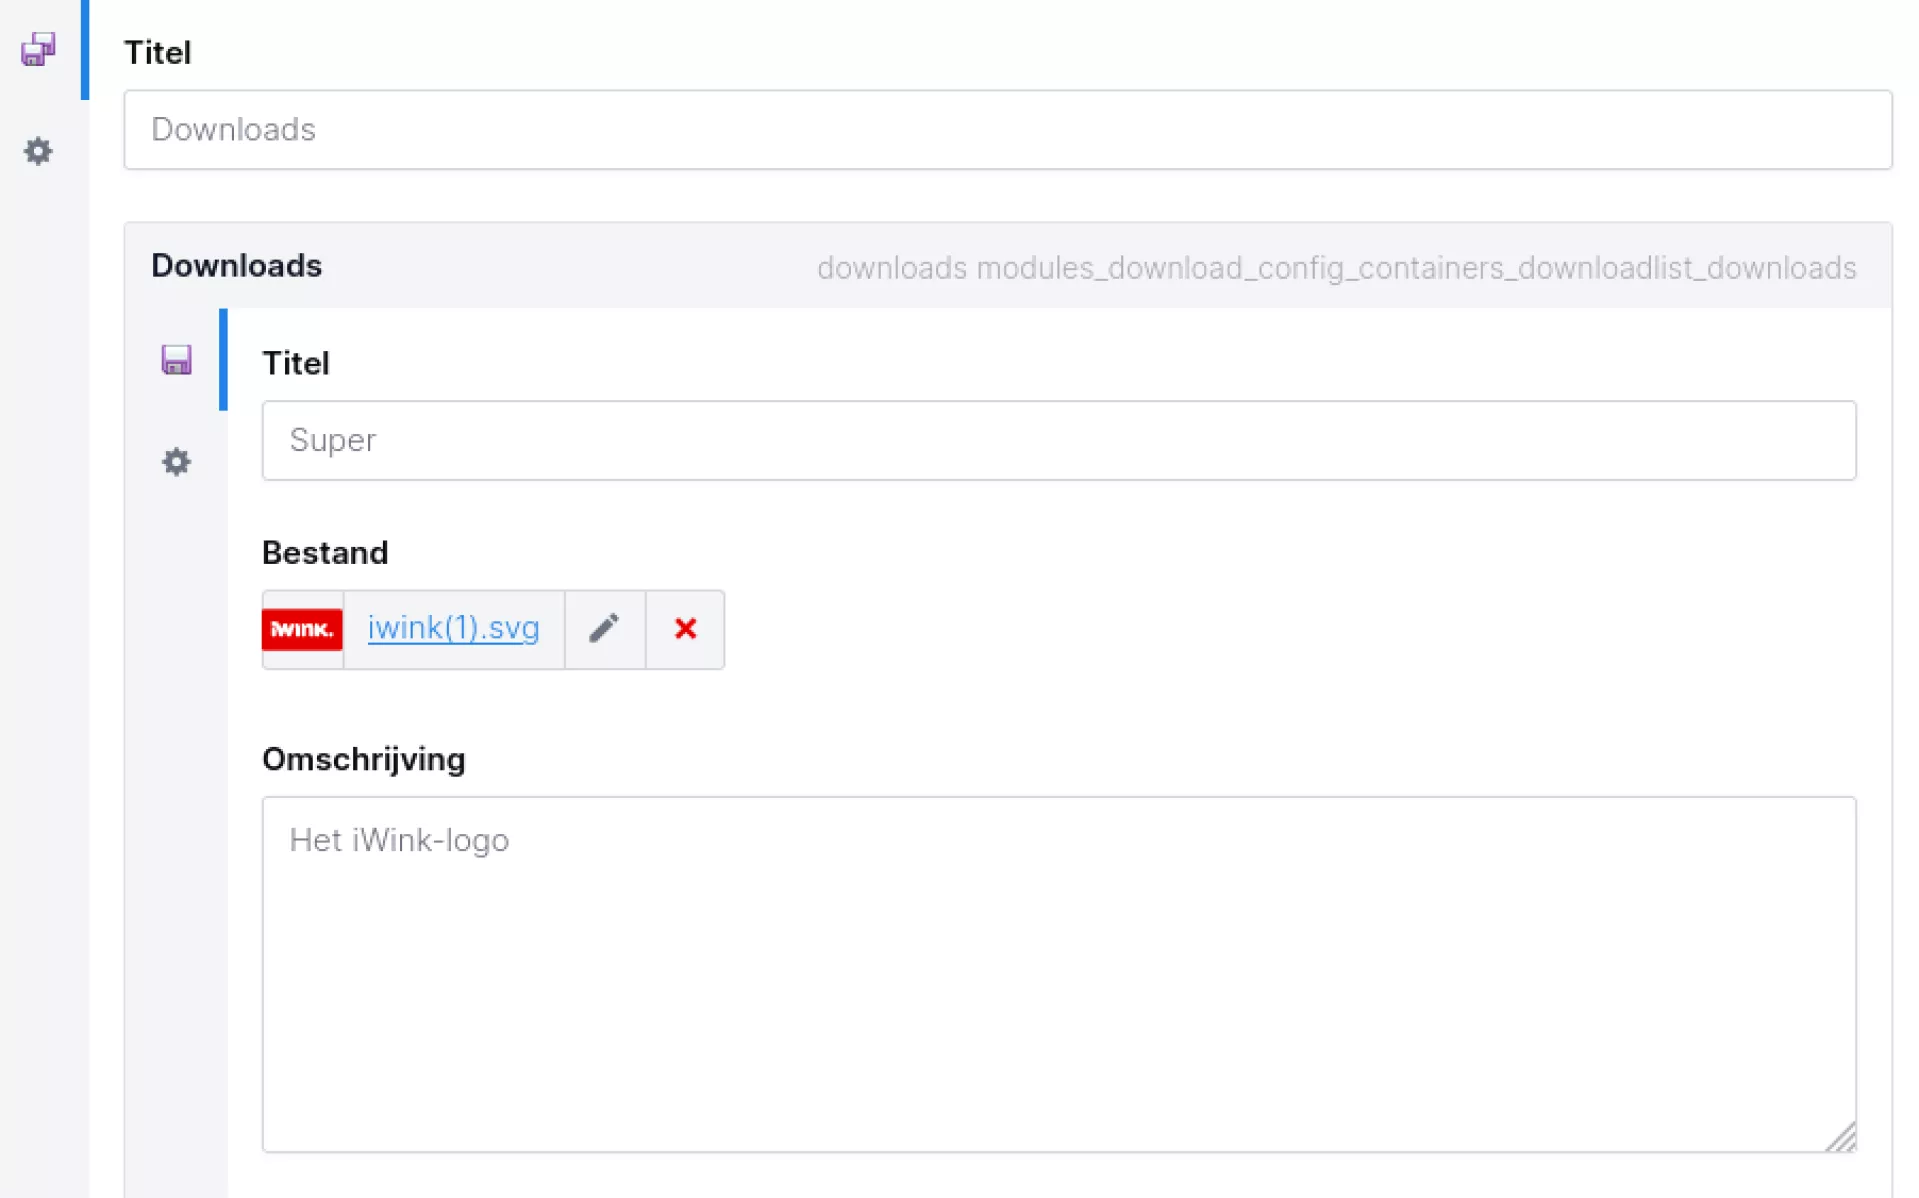Click the inner Titel label above Super

point(295,364)
